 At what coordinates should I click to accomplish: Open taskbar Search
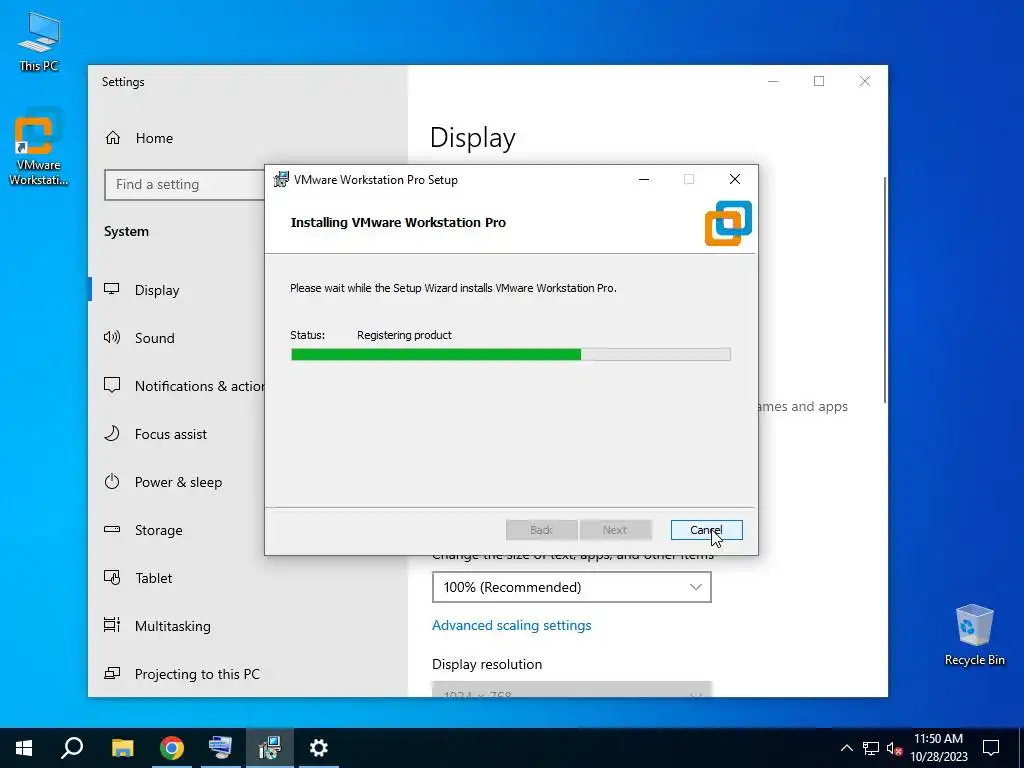point(72,748)
